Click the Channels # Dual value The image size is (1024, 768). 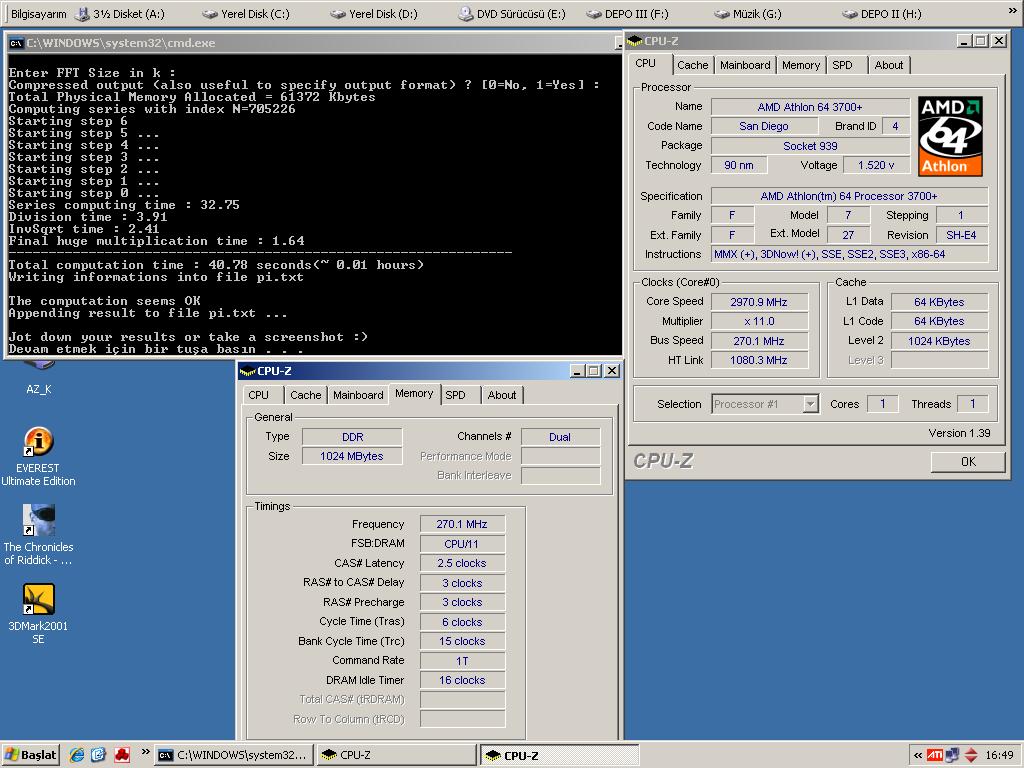pyautogui.click(x=560, y=437)
